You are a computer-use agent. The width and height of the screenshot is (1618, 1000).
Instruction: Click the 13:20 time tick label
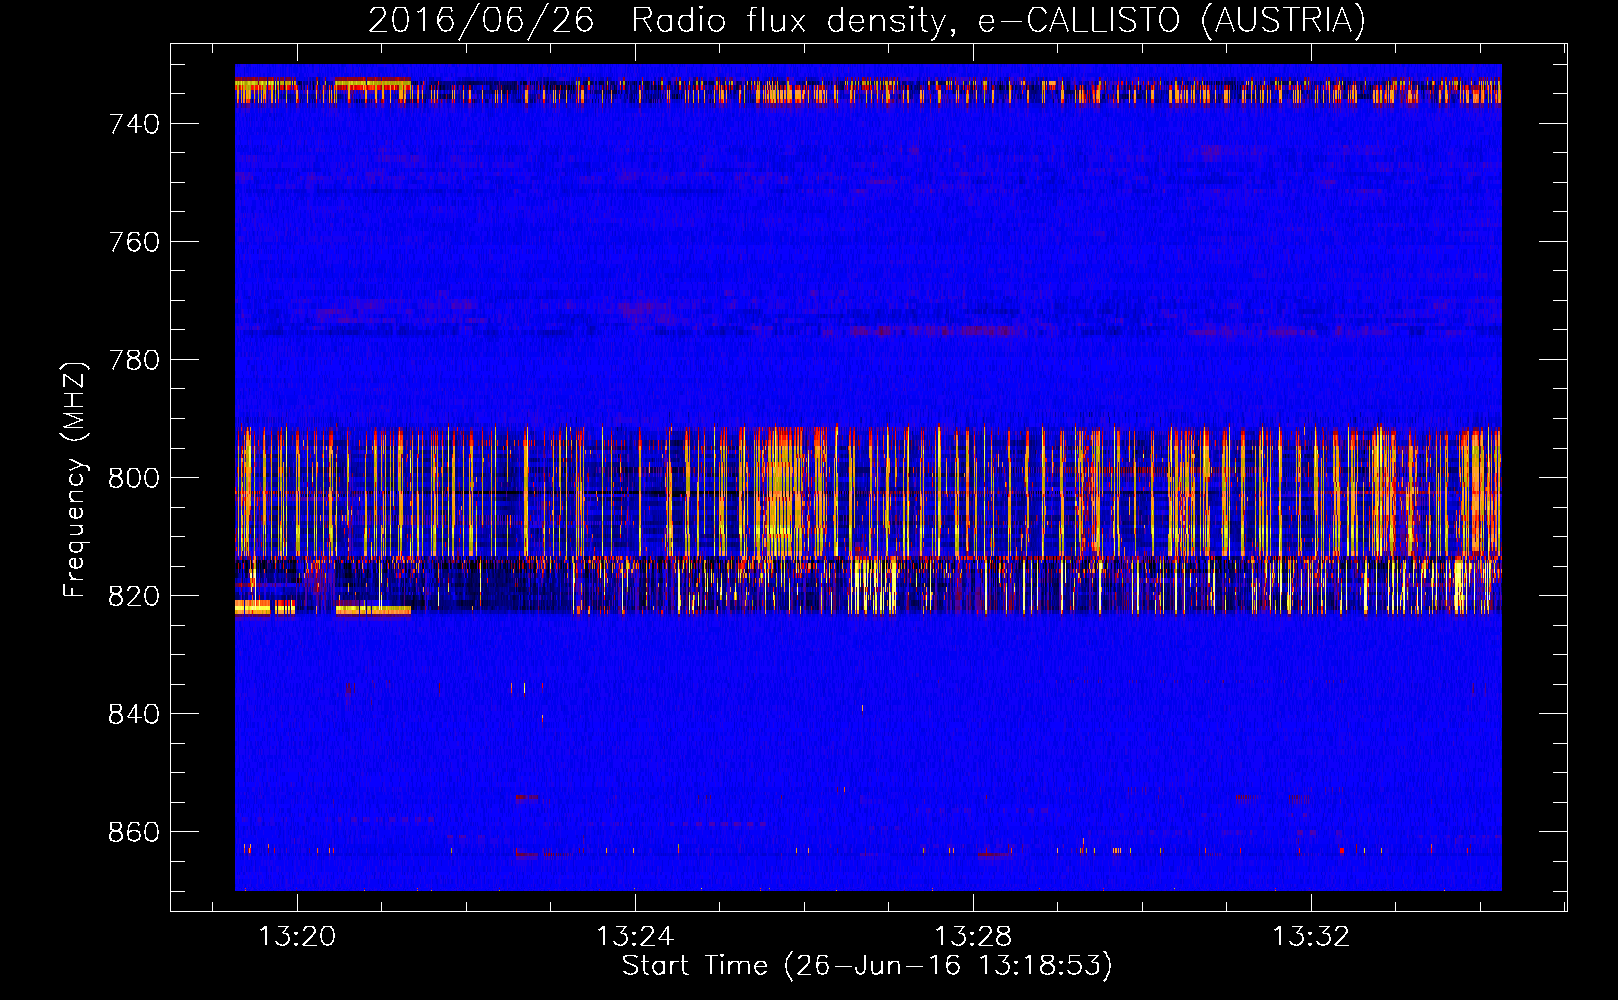tap(297, 936)
